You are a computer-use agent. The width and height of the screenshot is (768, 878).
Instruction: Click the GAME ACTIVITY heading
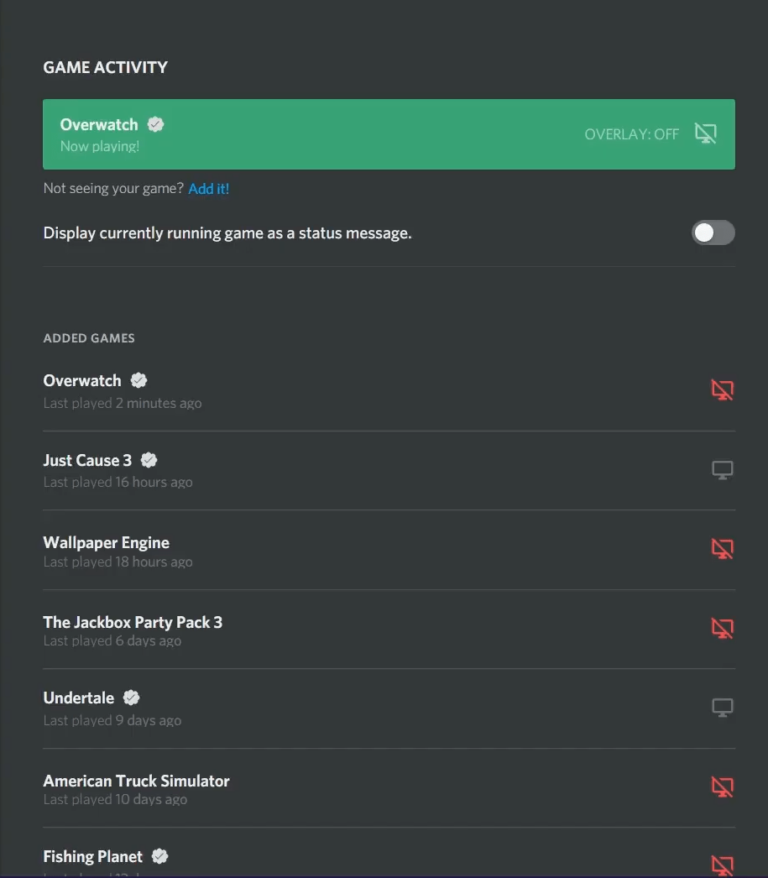pos(105,67)
